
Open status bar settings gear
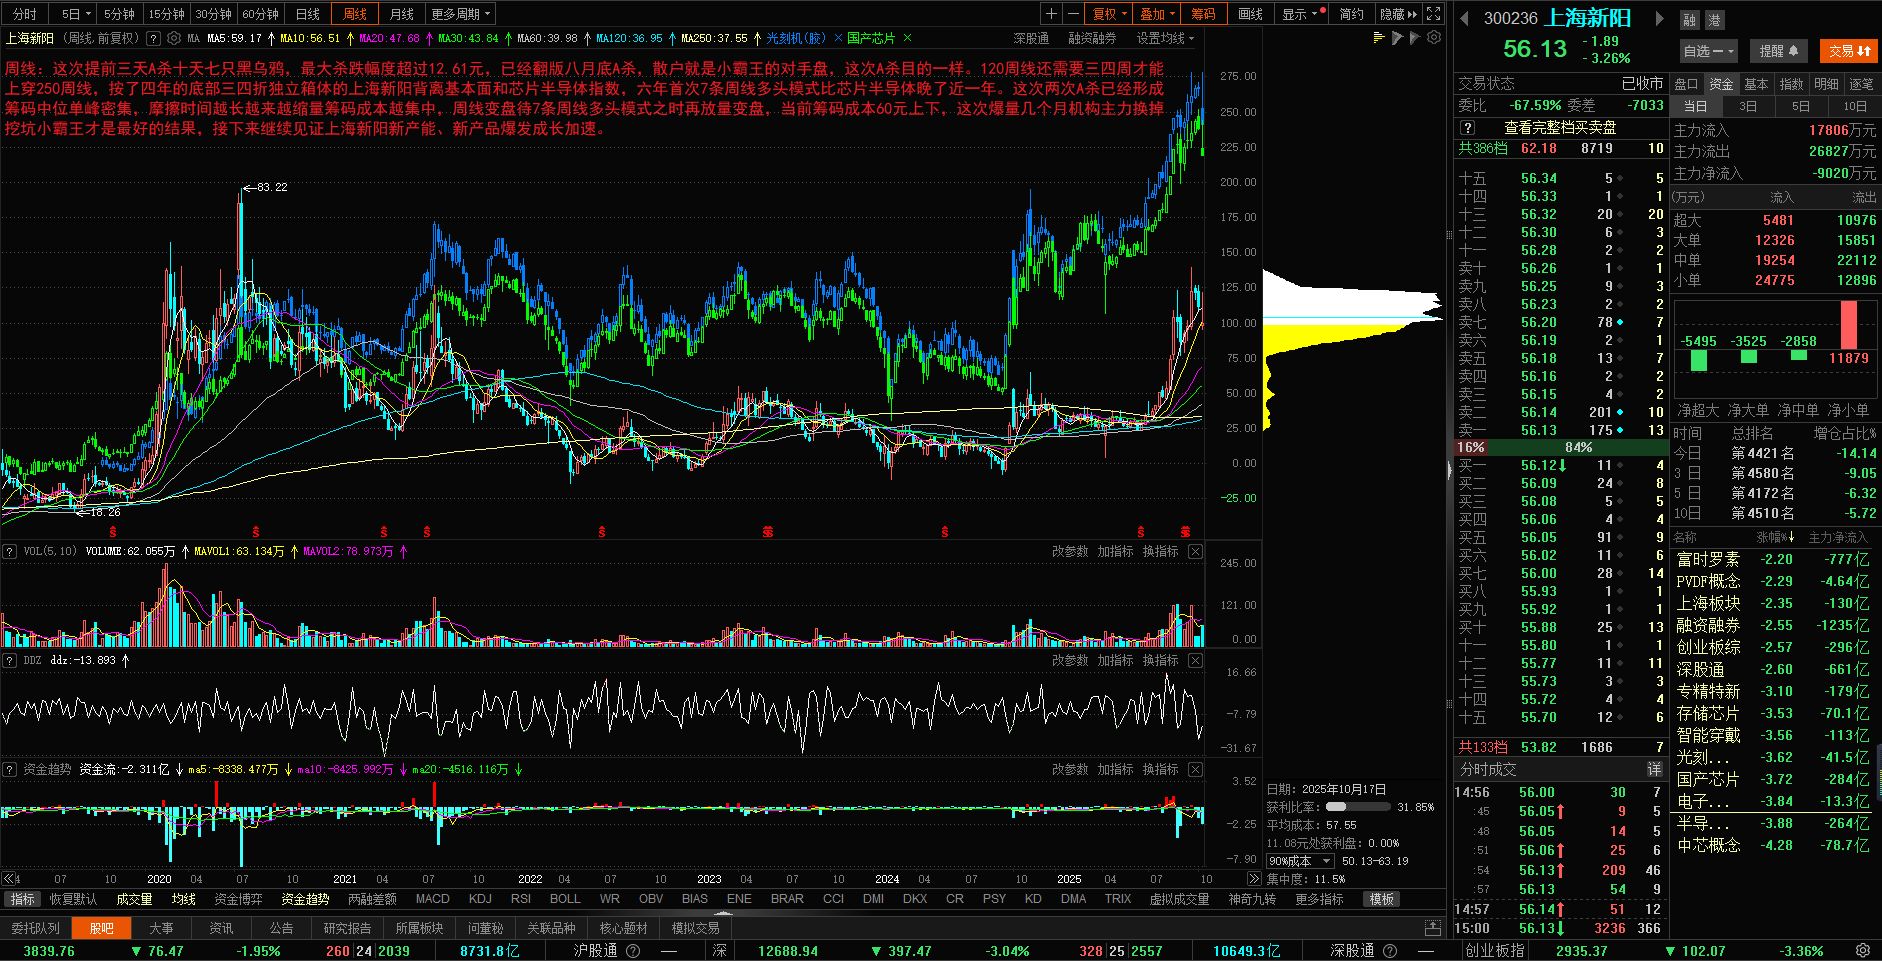[x=1863, y=950]
